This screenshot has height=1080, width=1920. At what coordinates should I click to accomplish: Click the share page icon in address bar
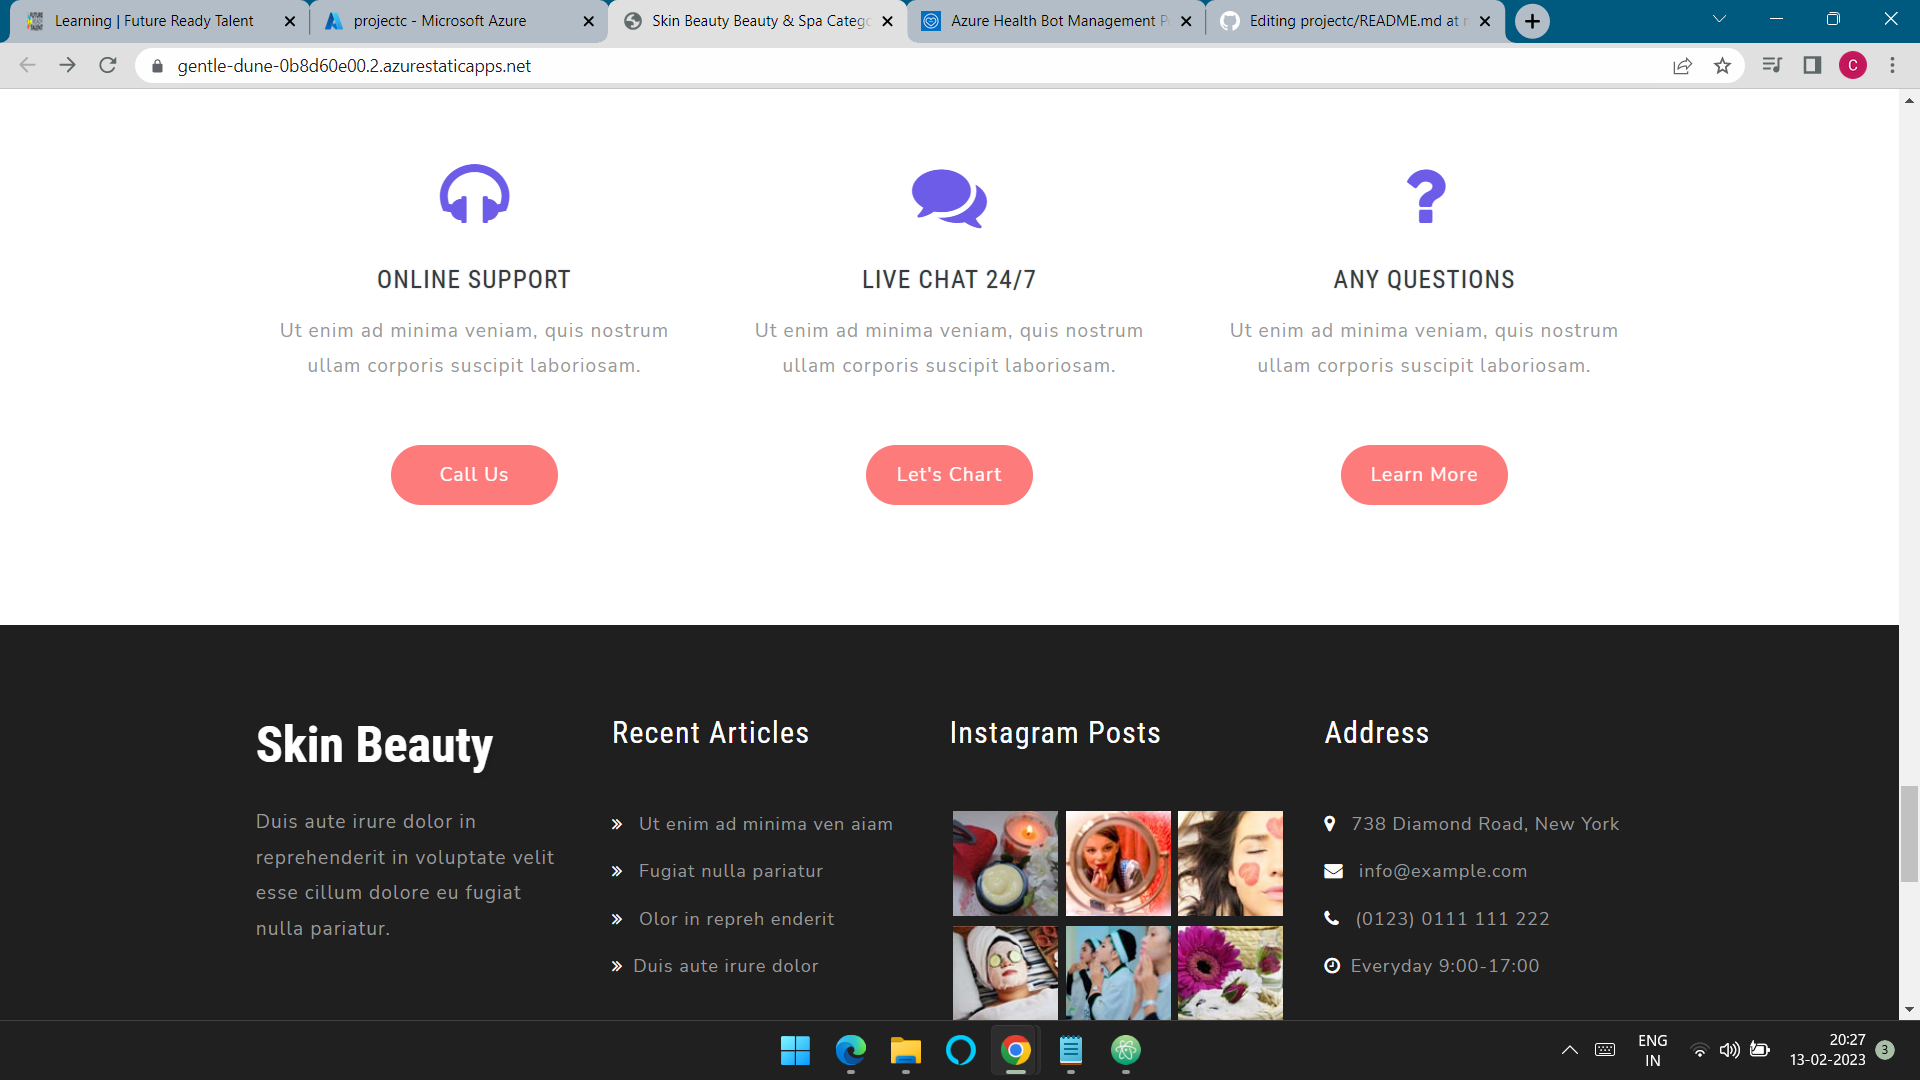tap(1682, 66)
